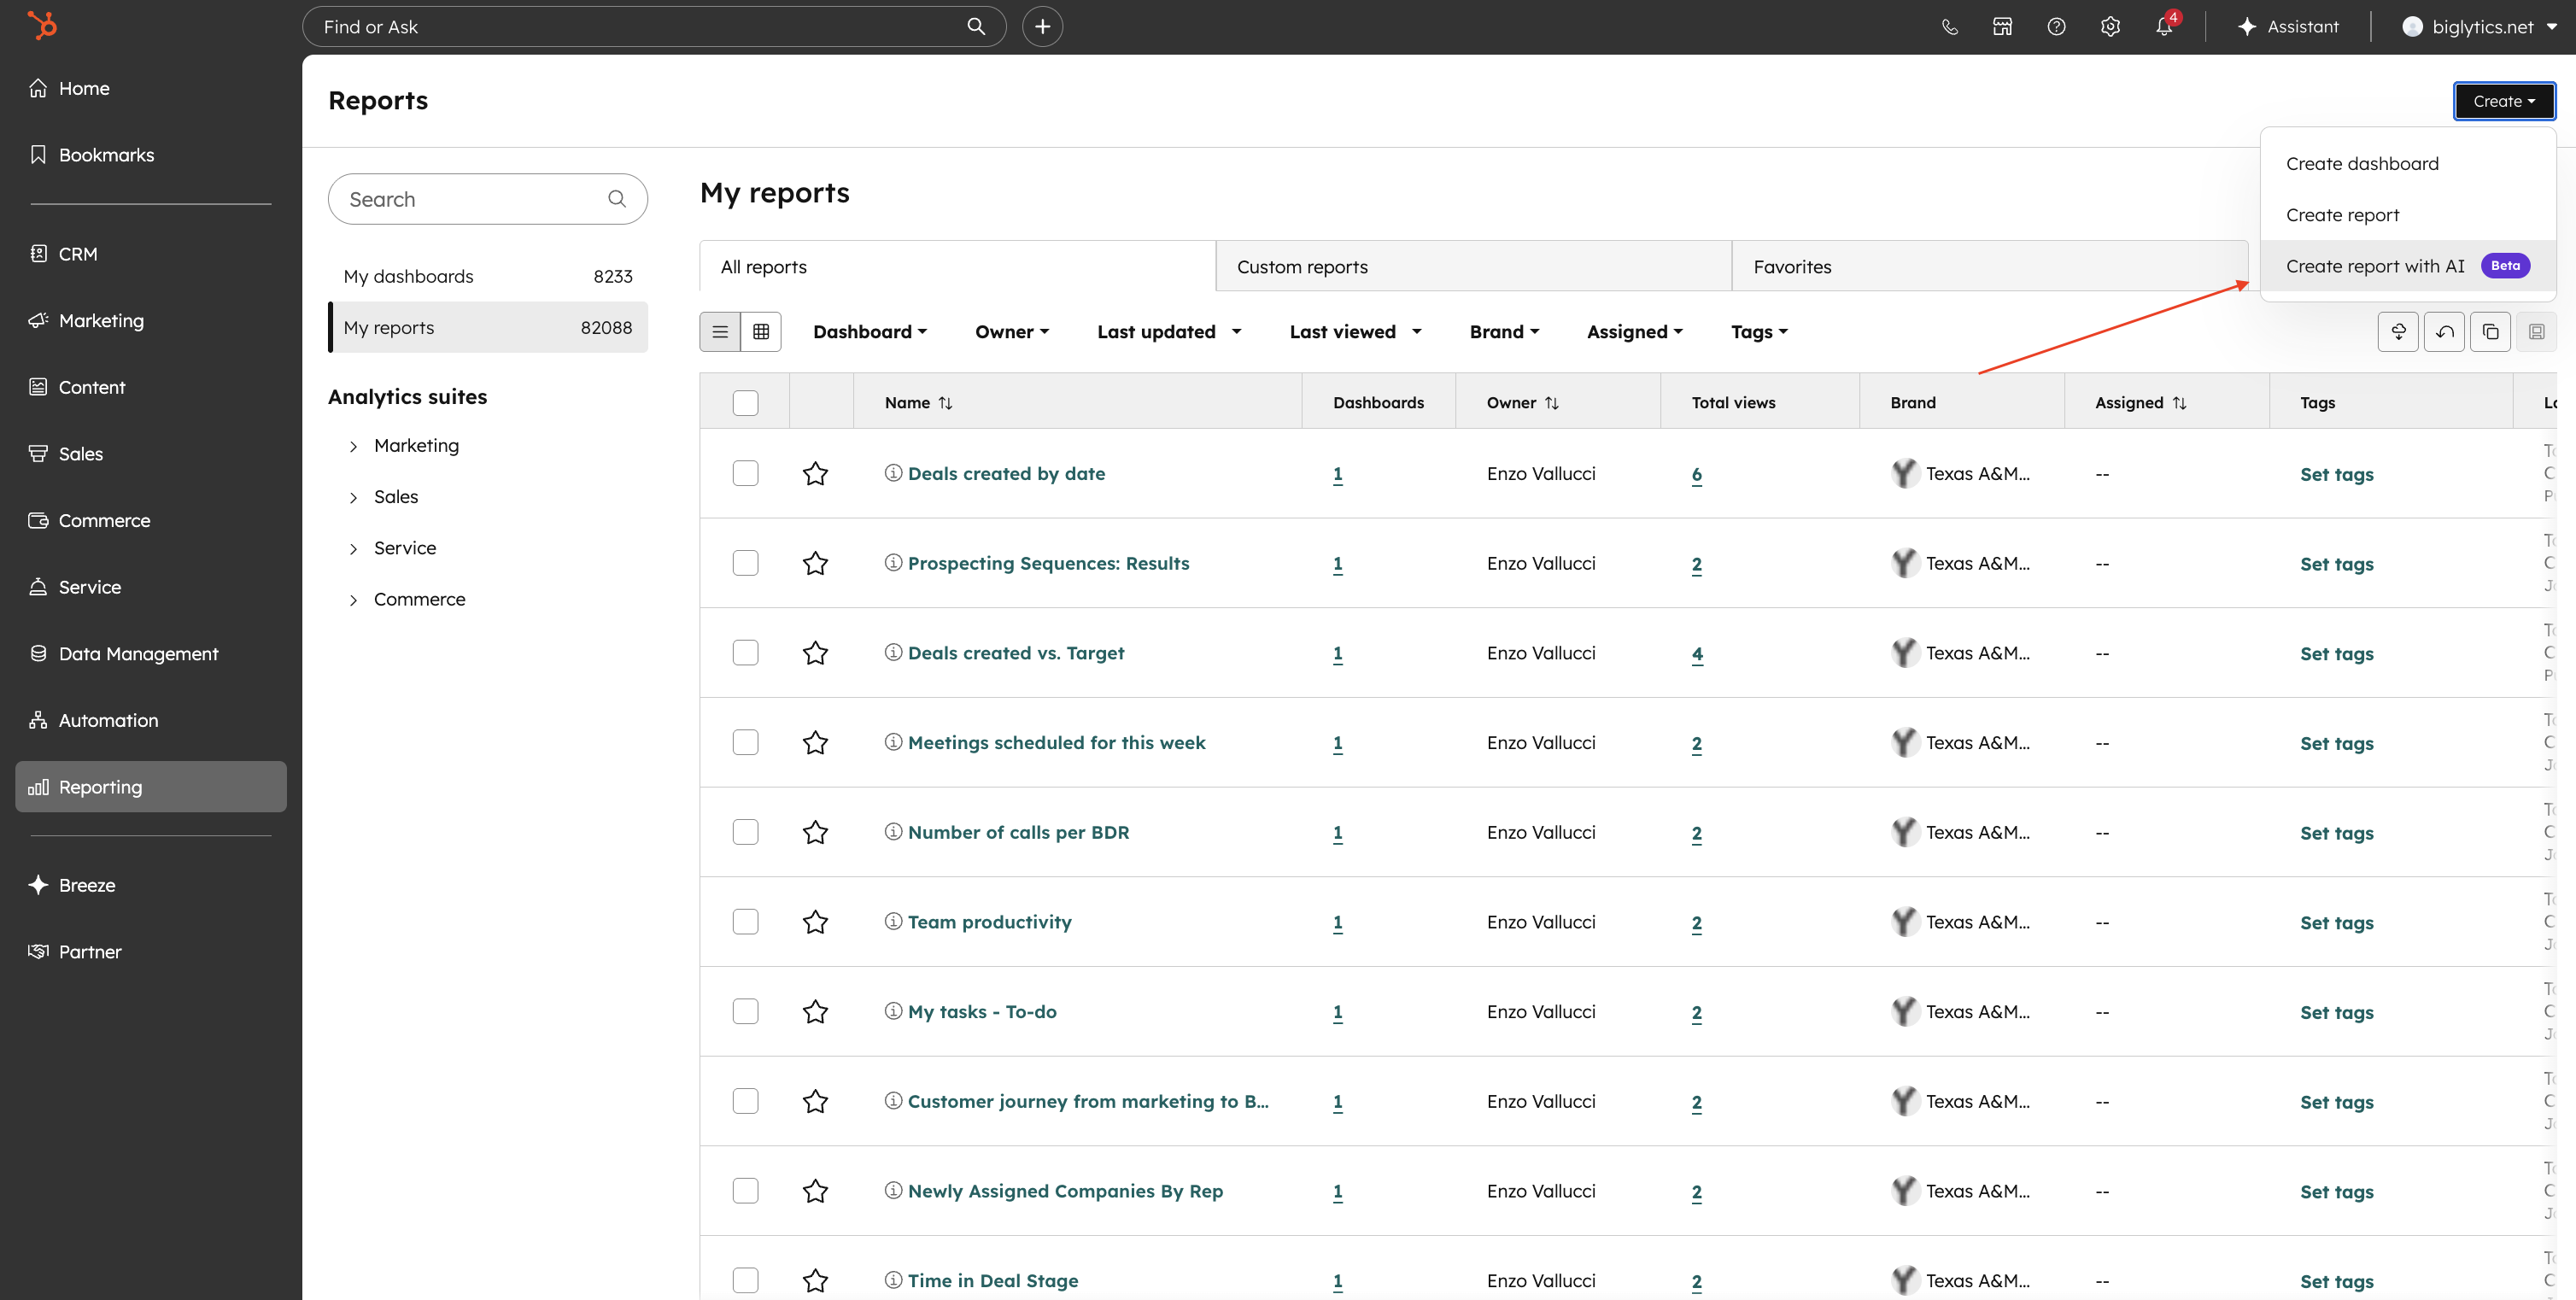Viewport: 2576px width, 1300px height.
Task: Open the help question mark icon
Action: point(2056,27)
